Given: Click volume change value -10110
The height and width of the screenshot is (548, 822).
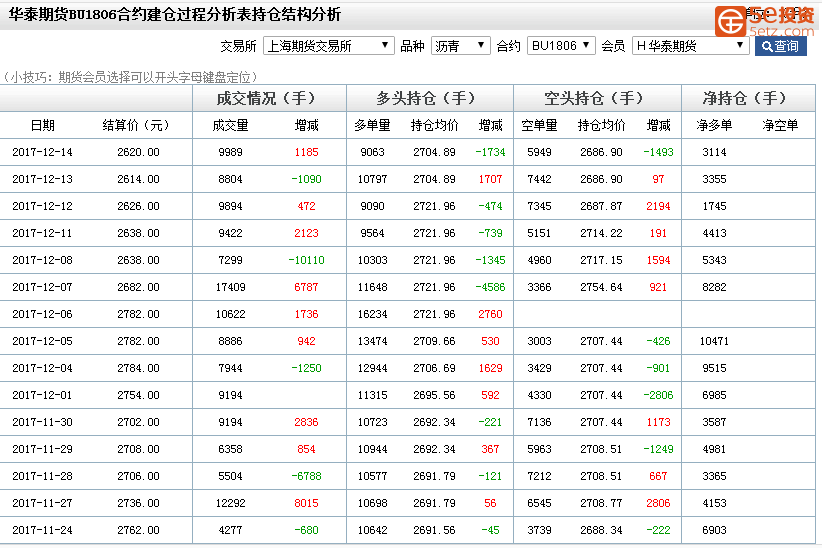Looking at the screenshot, I should [x=307, y=261].
